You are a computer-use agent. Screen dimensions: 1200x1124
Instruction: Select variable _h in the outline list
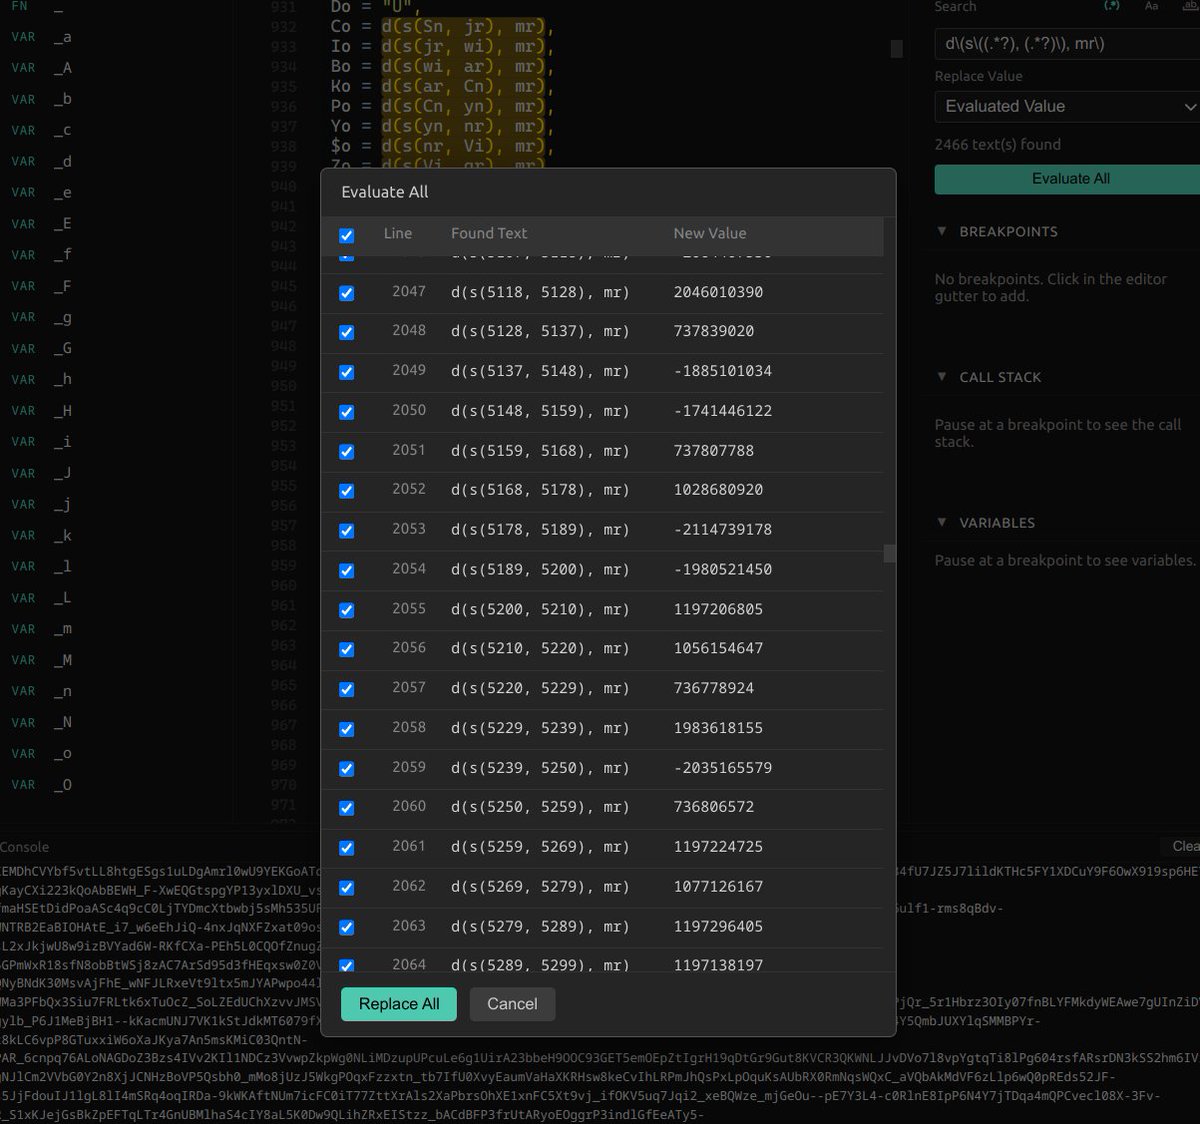pos(62,379)
